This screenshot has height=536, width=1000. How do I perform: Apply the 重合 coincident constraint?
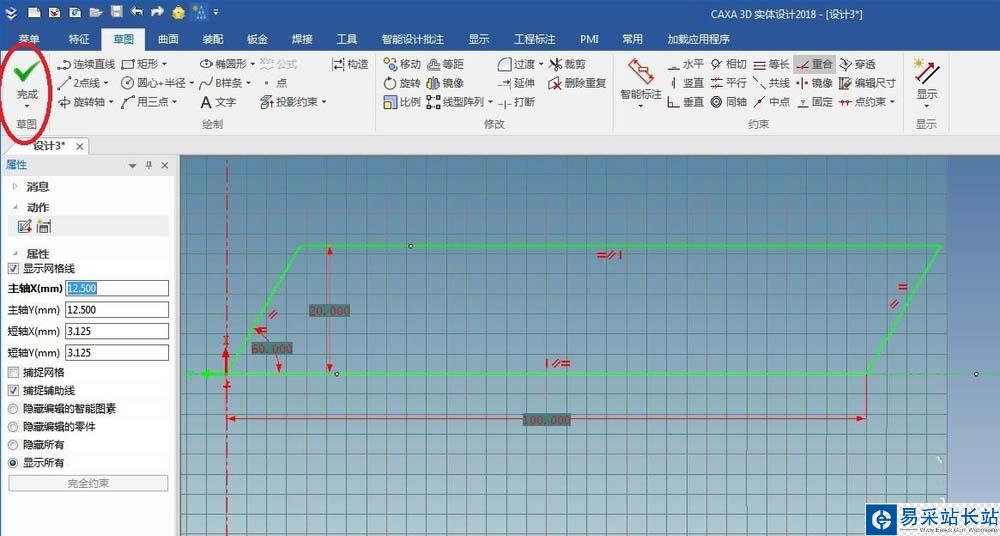[814, 64]
